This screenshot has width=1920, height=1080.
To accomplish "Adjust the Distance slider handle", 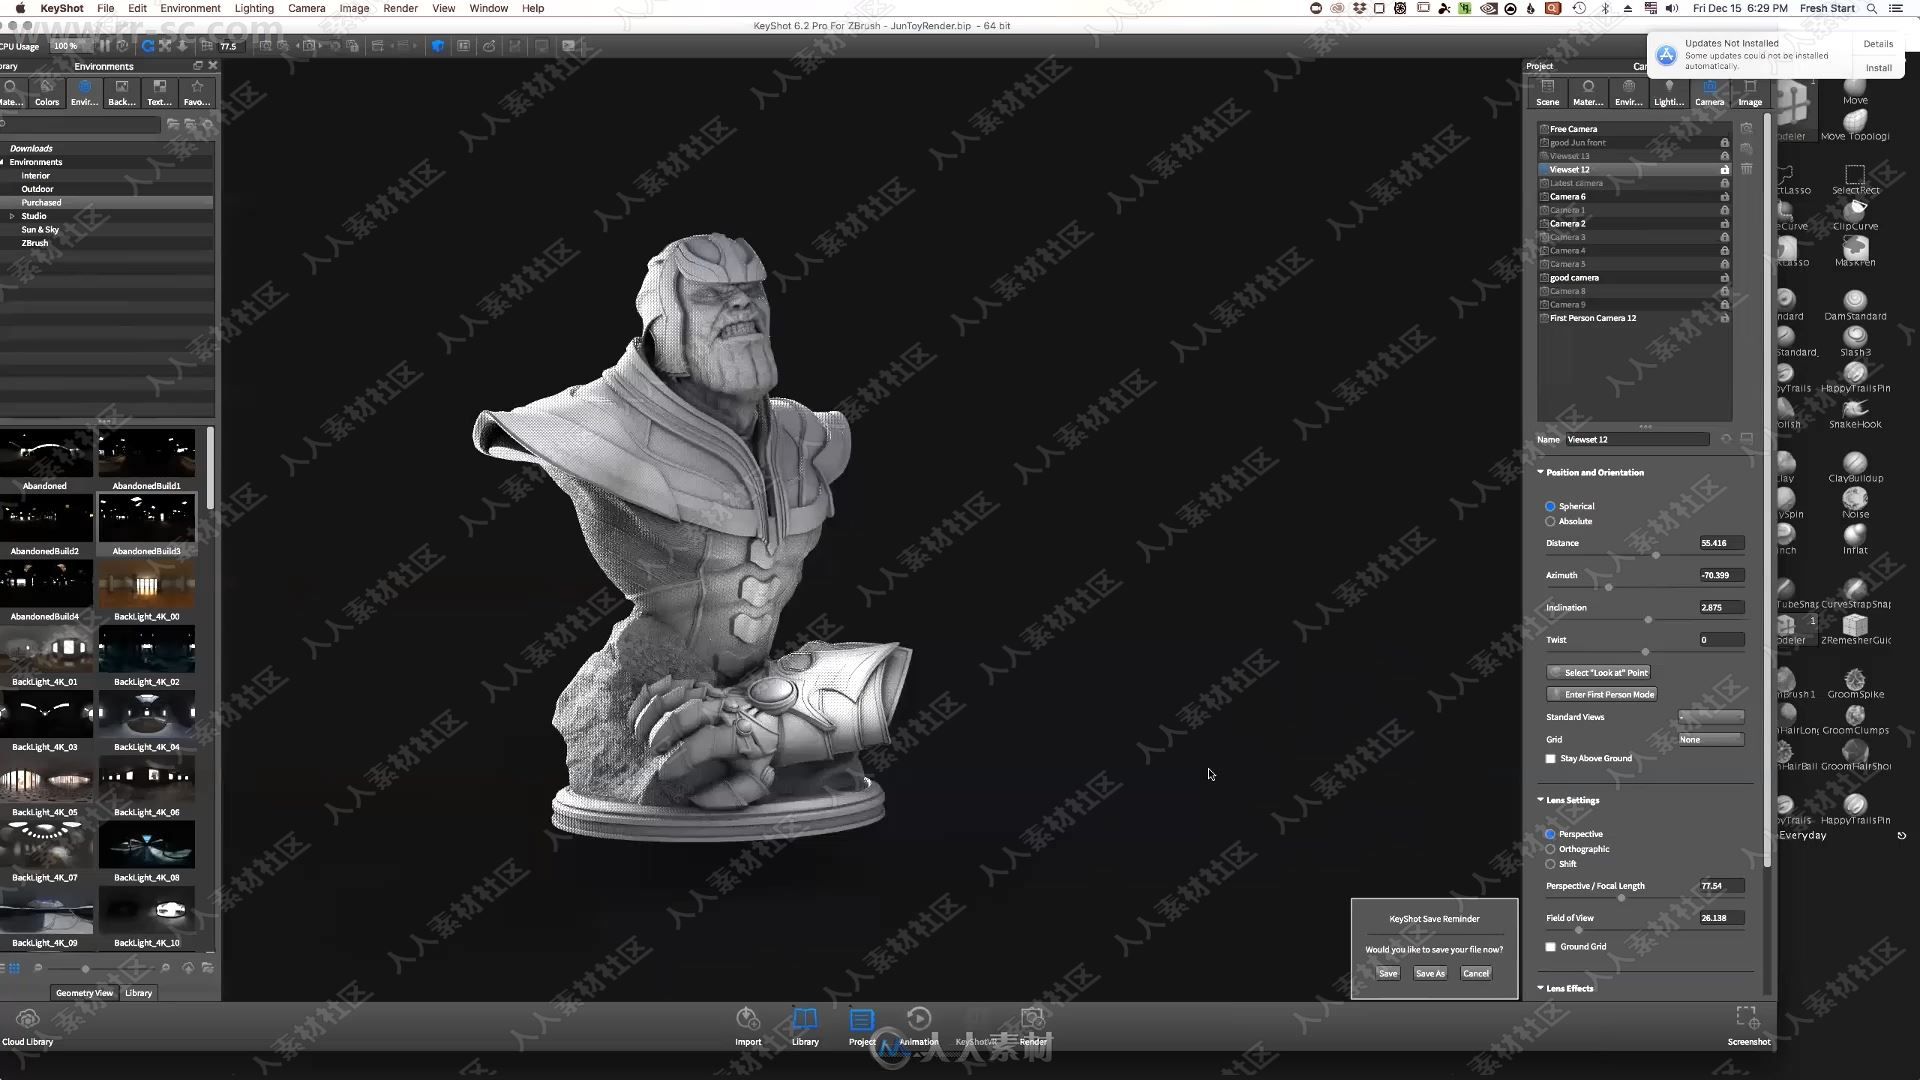I will pos(1655,555).
